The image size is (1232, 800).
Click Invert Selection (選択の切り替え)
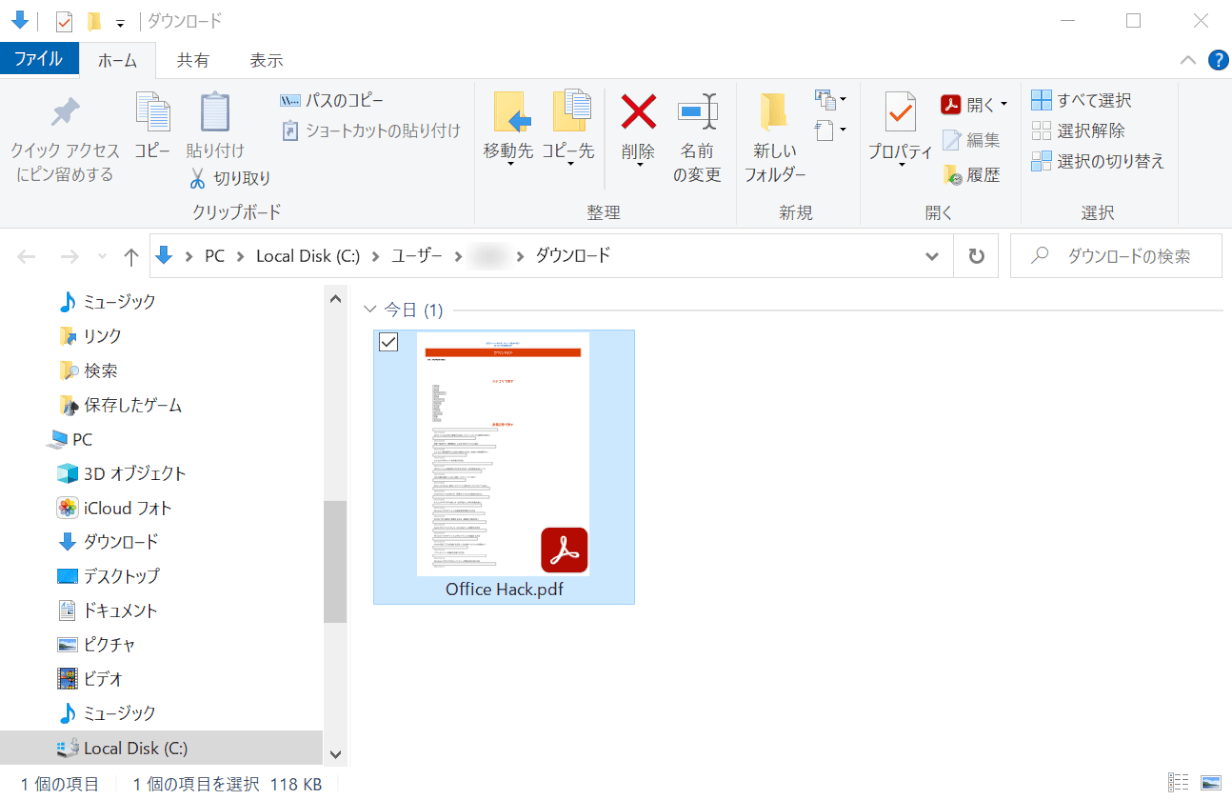click(1098, 161)
